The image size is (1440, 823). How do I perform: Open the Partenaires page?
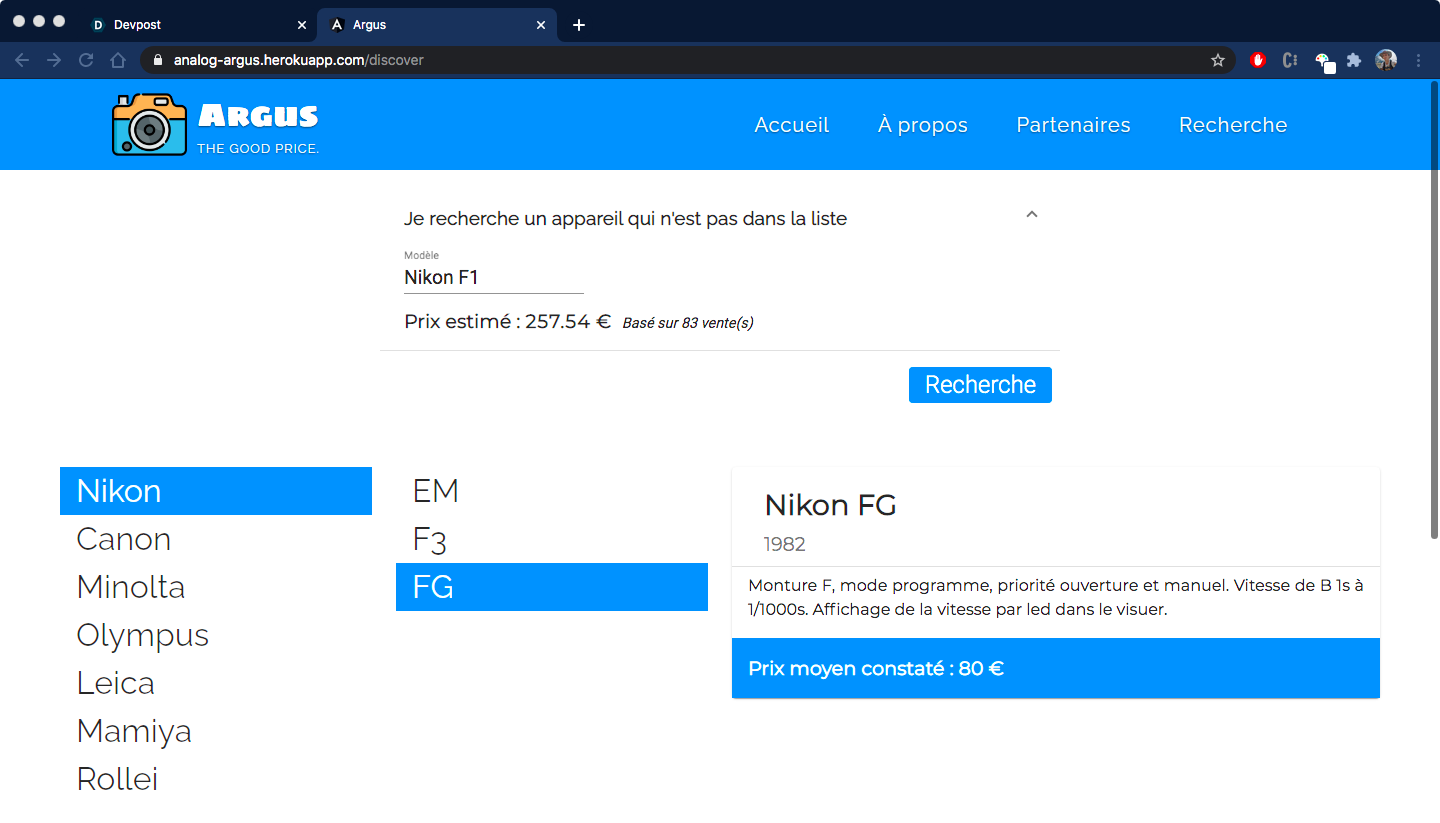1073,125
